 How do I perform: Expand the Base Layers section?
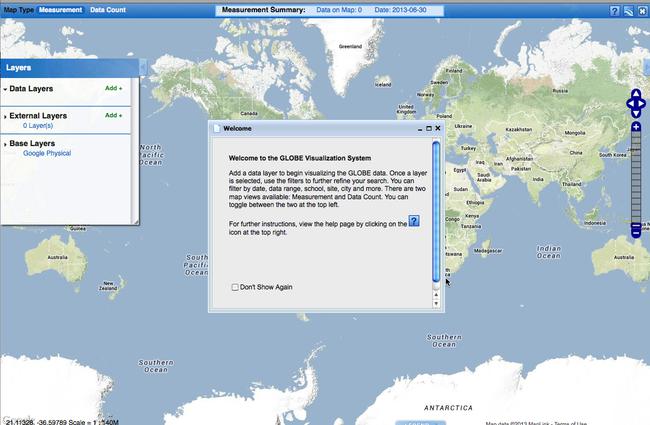(x=5, y=144)
